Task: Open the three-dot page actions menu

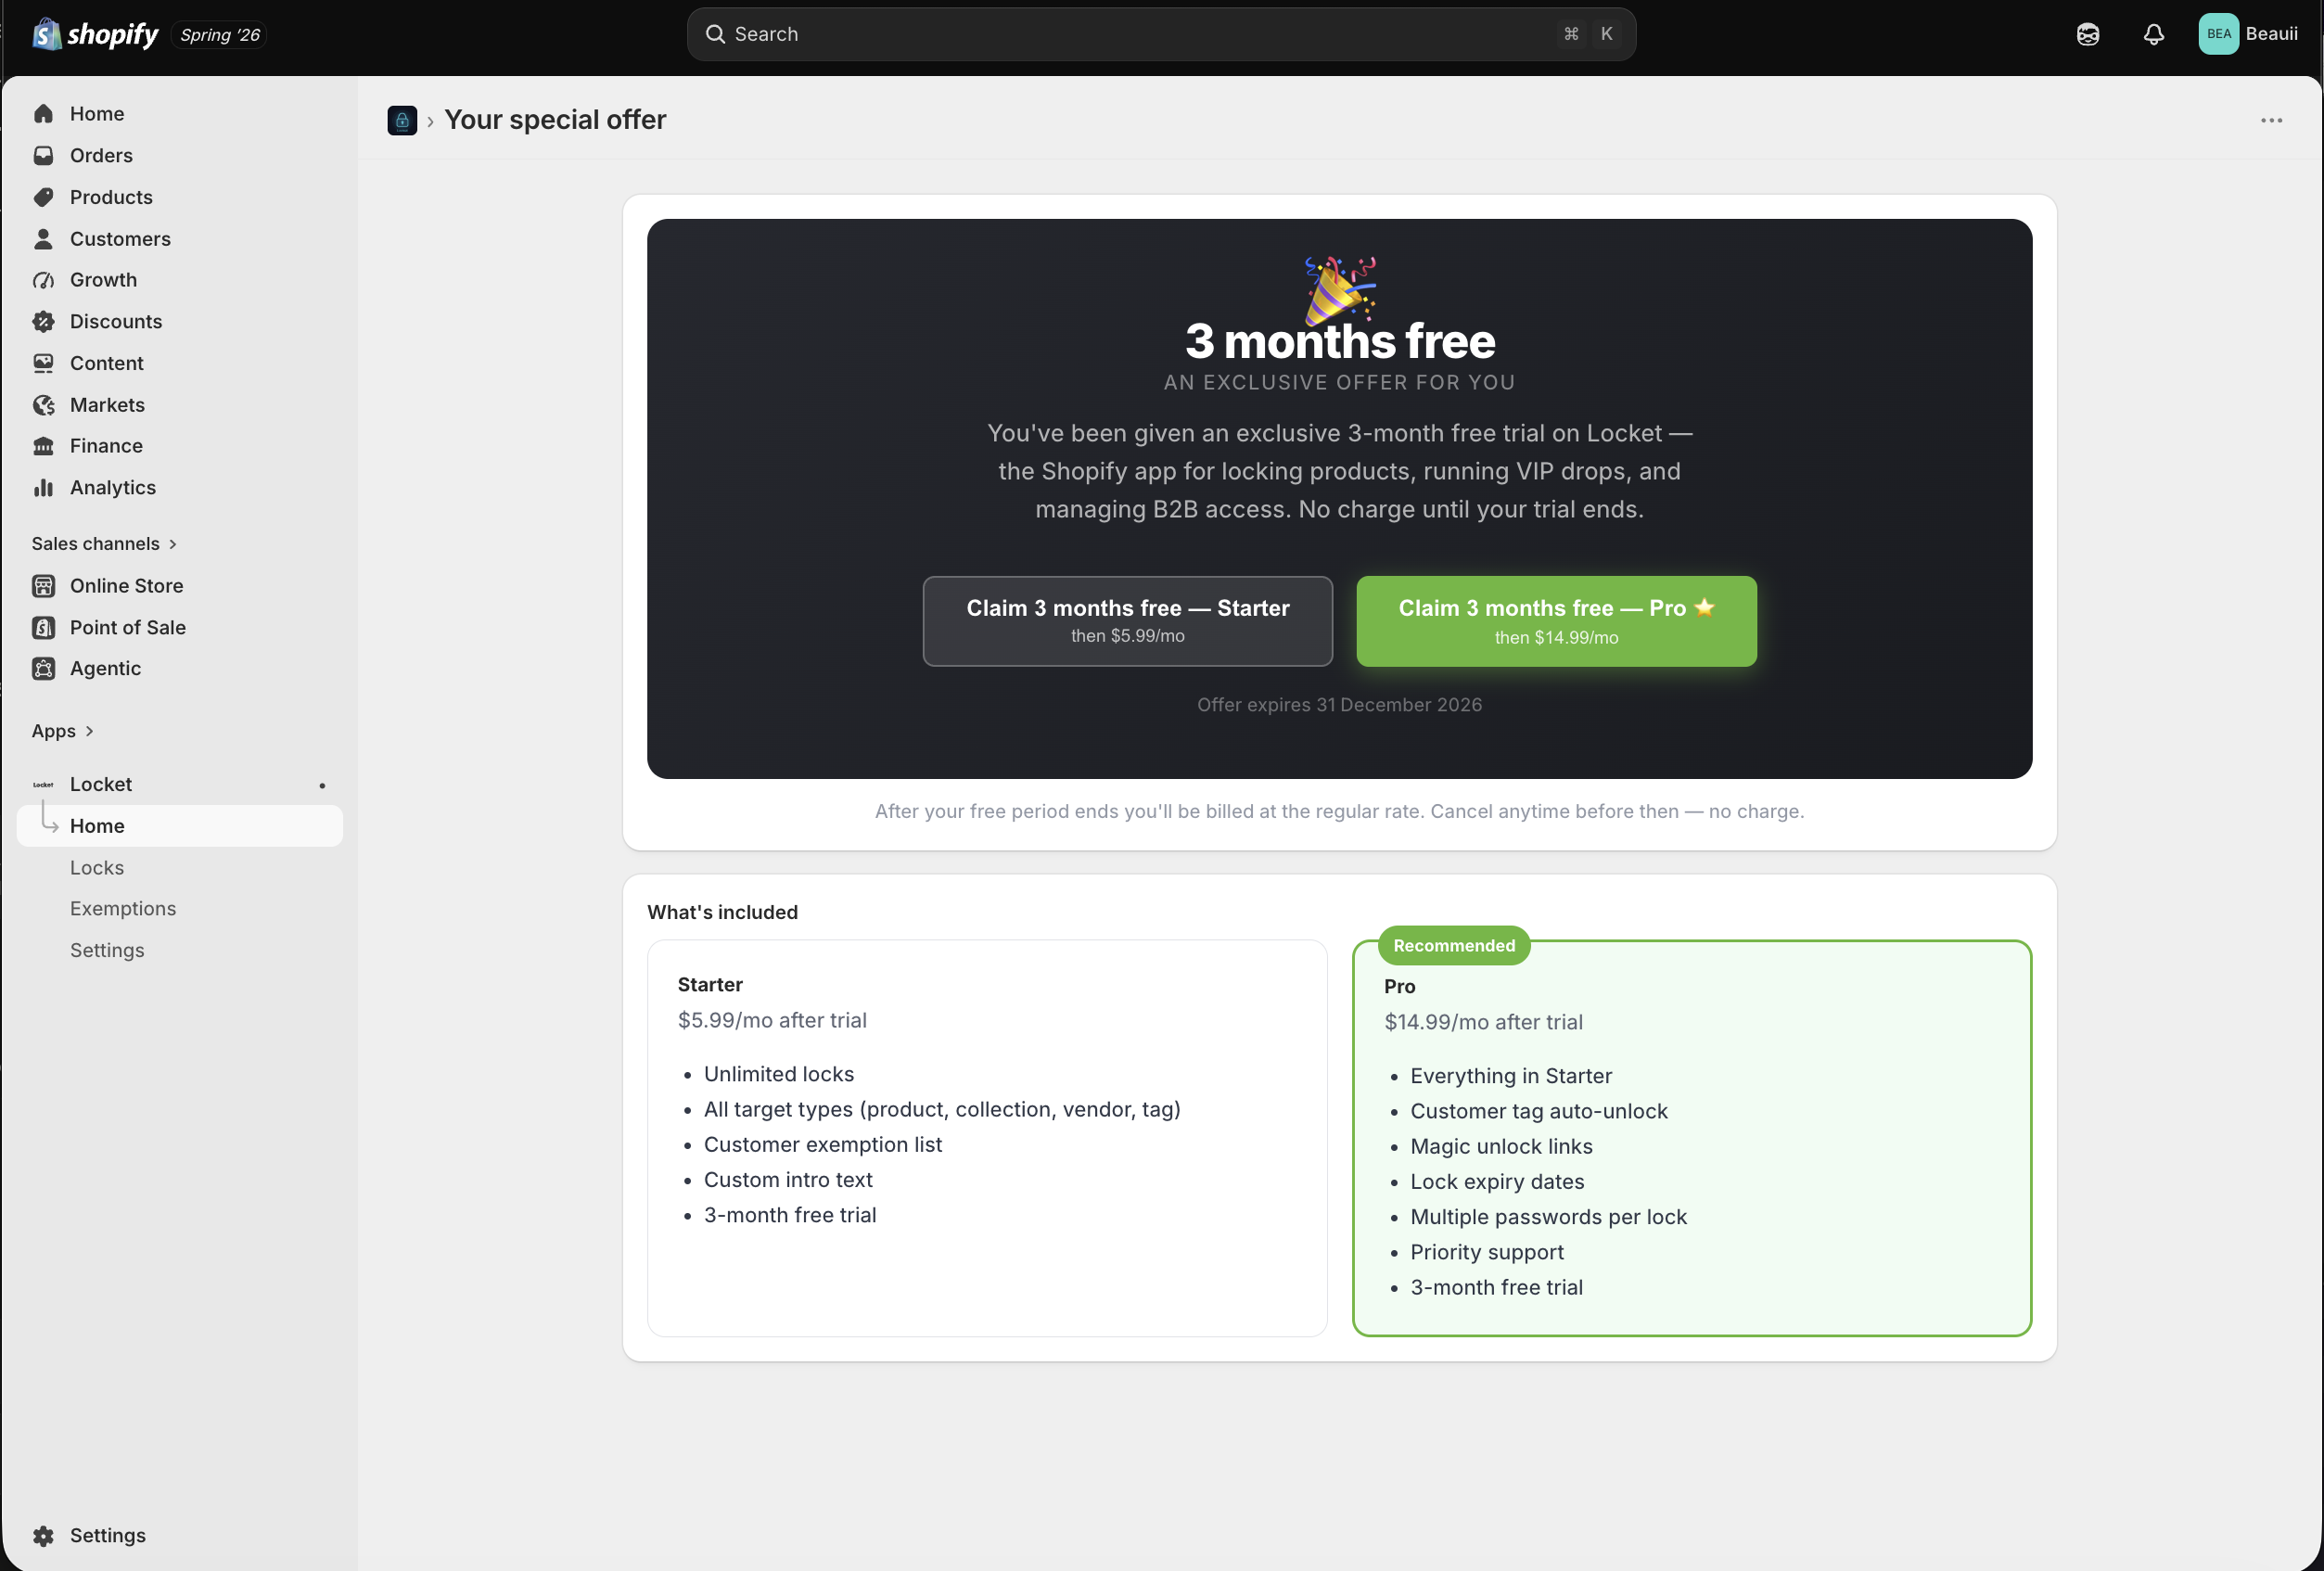Action: tap(2271, 121)
